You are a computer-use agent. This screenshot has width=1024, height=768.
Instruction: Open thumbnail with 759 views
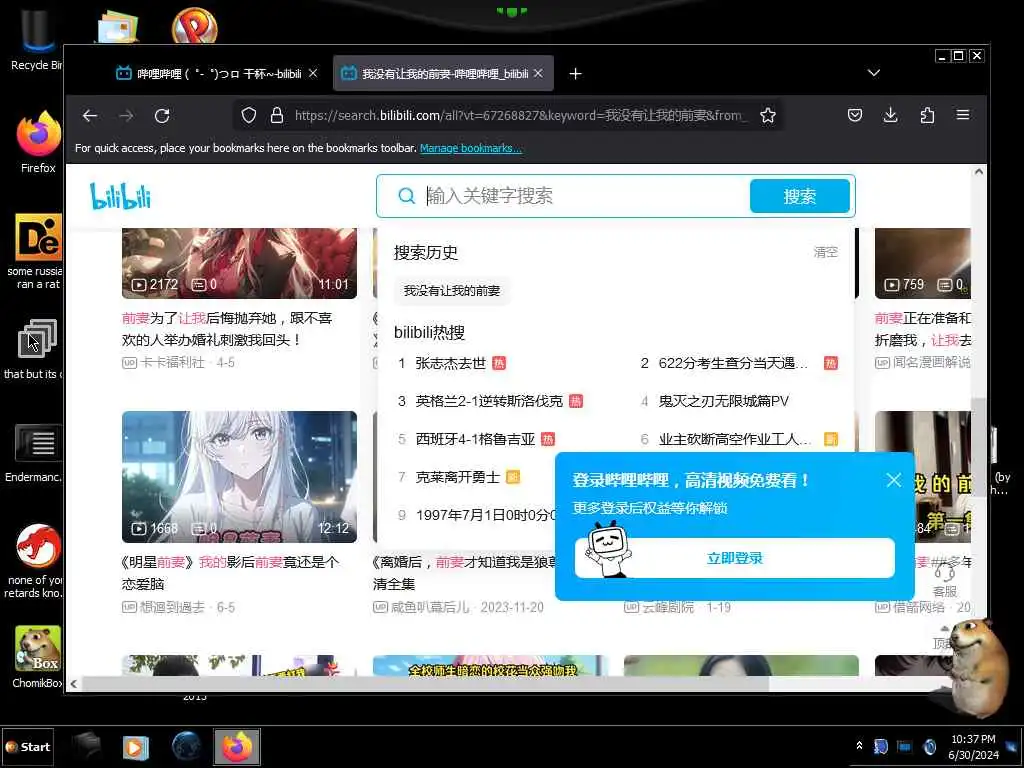pos(923,263)
